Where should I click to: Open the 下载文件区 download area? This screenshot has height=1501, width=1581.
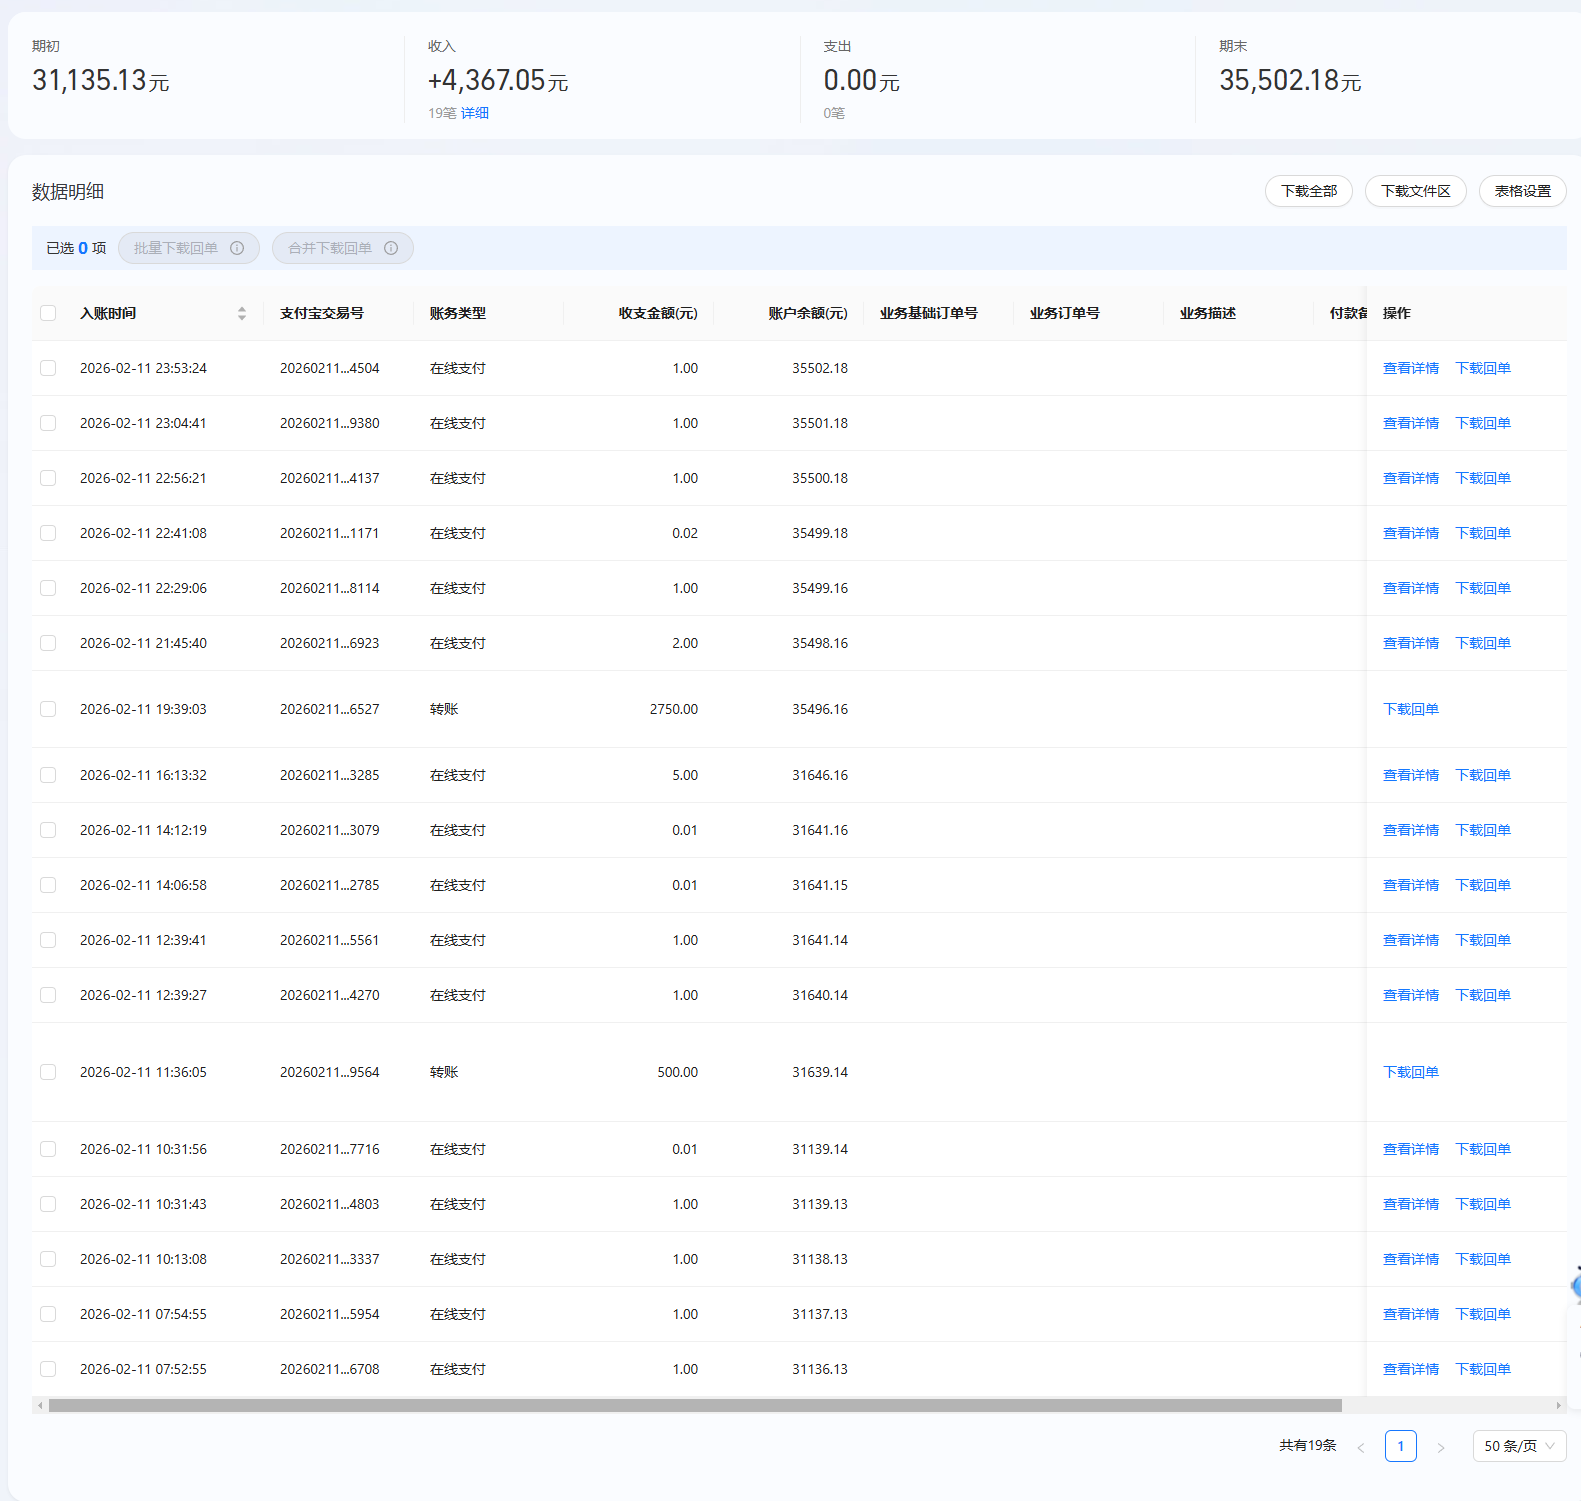1415,191
